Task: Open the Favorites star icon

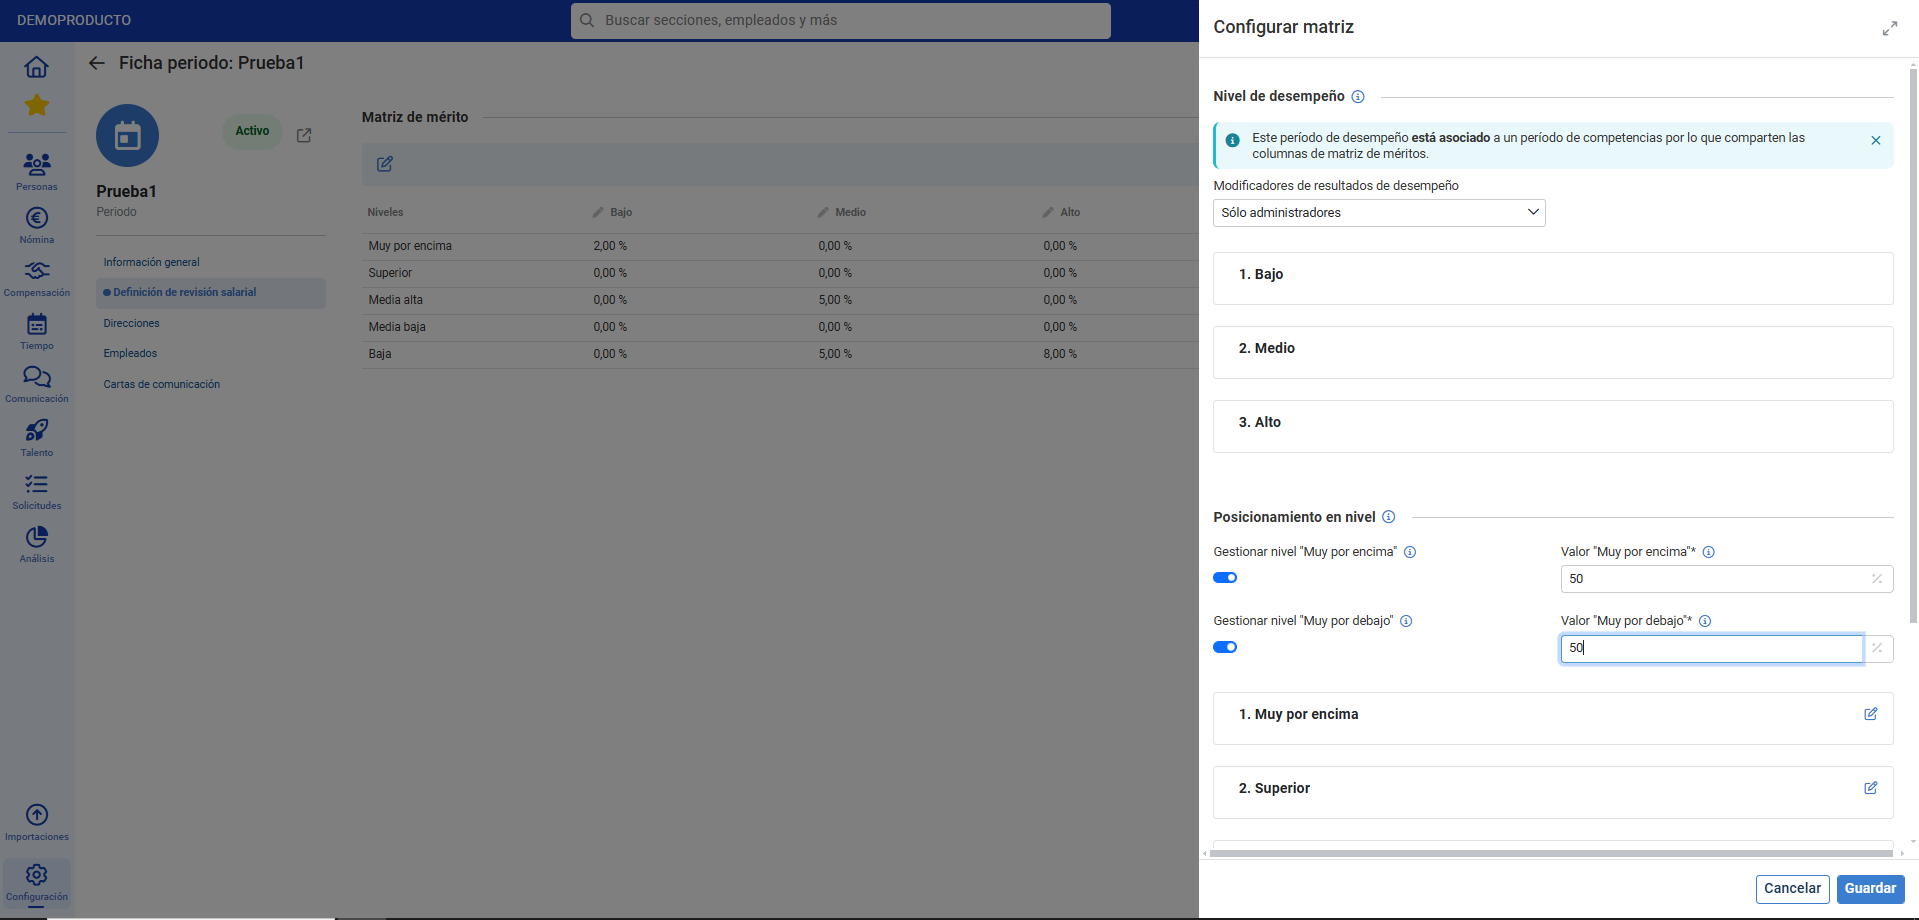Action: [x=36, y=105]
